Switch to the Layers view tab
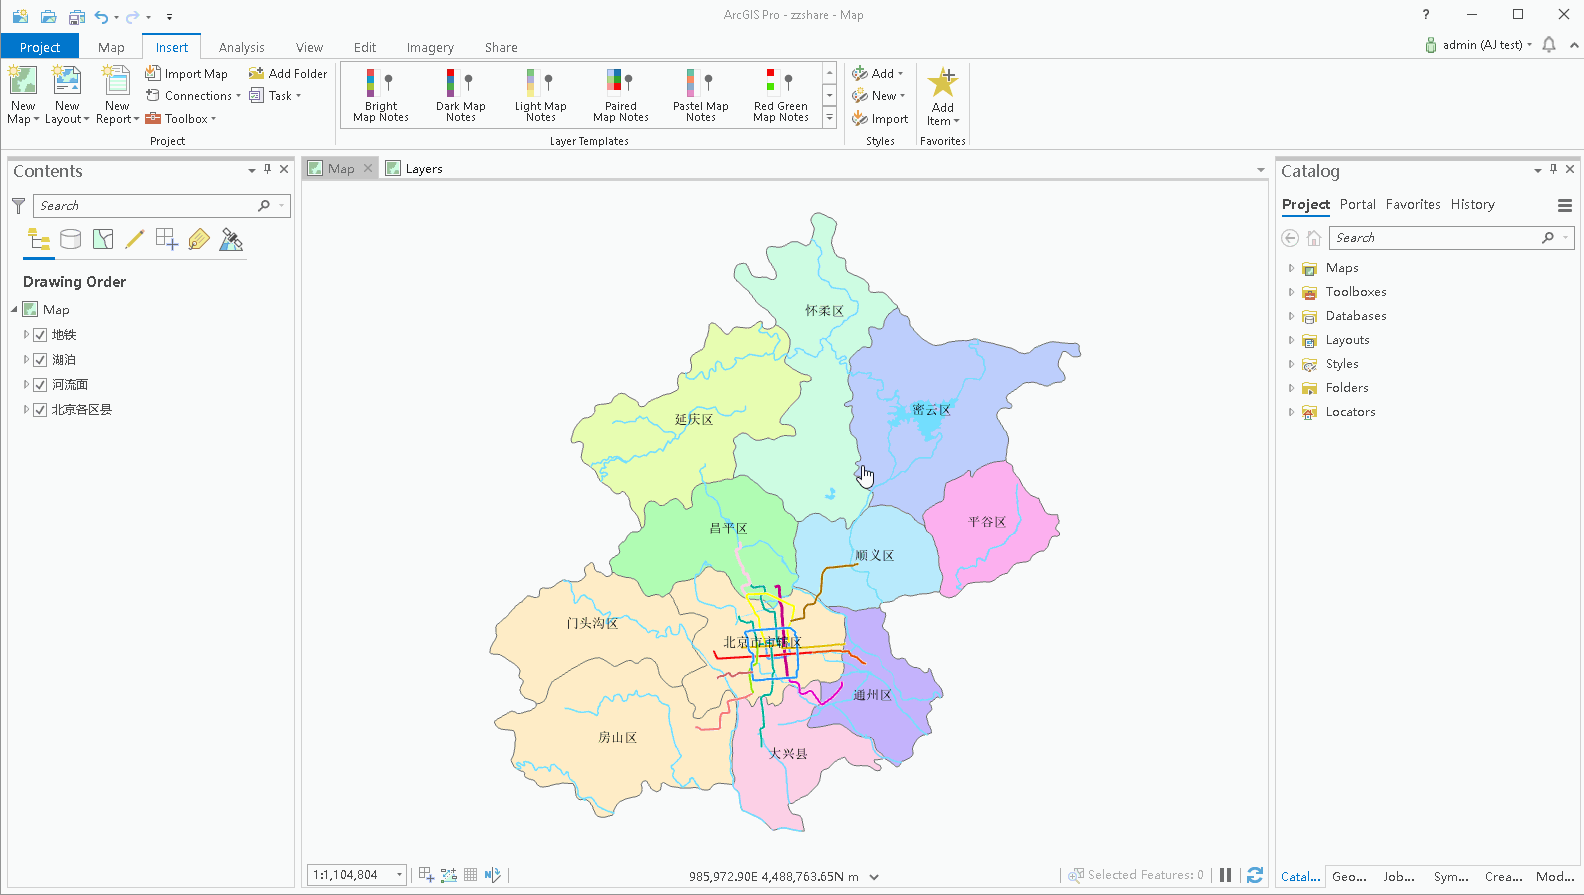This screenshot has width=1584, height=895. (414, 169)
